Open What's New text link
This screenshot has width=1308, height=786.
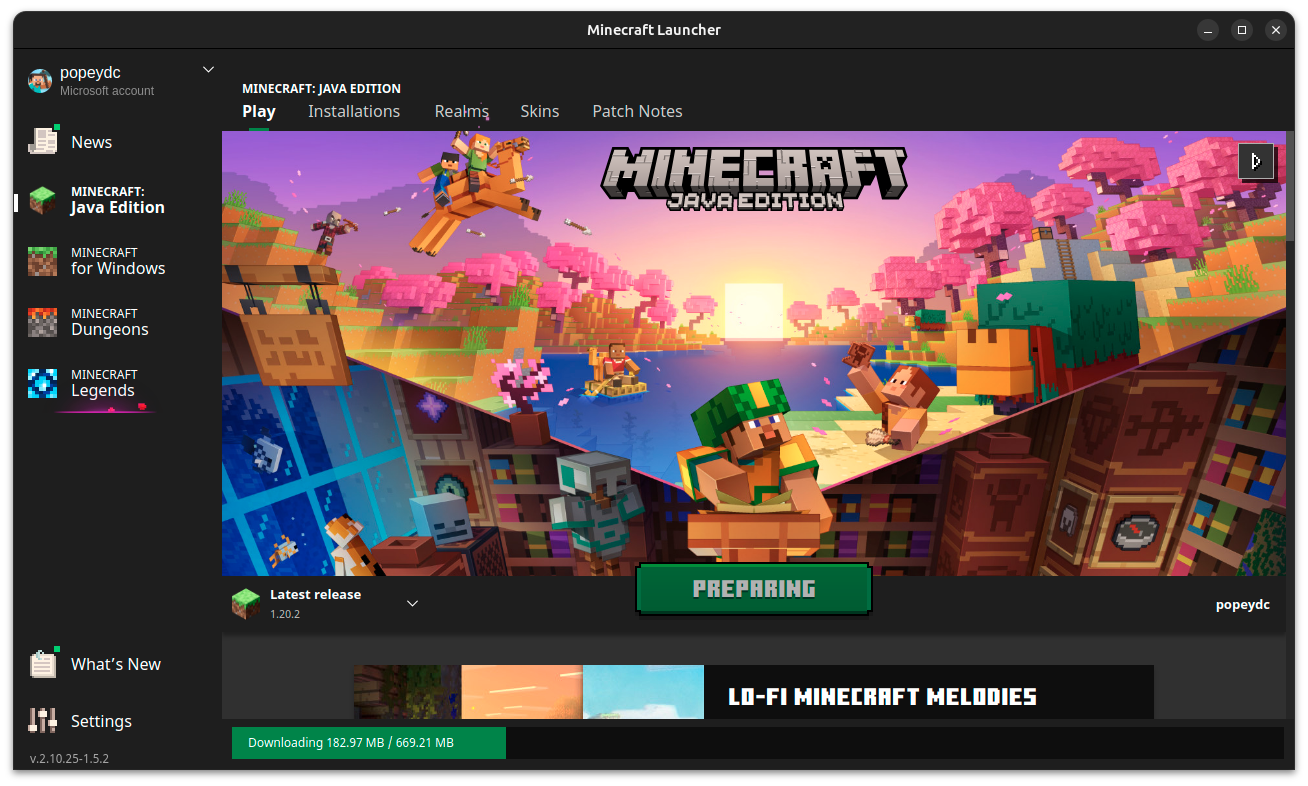(116, 664)
